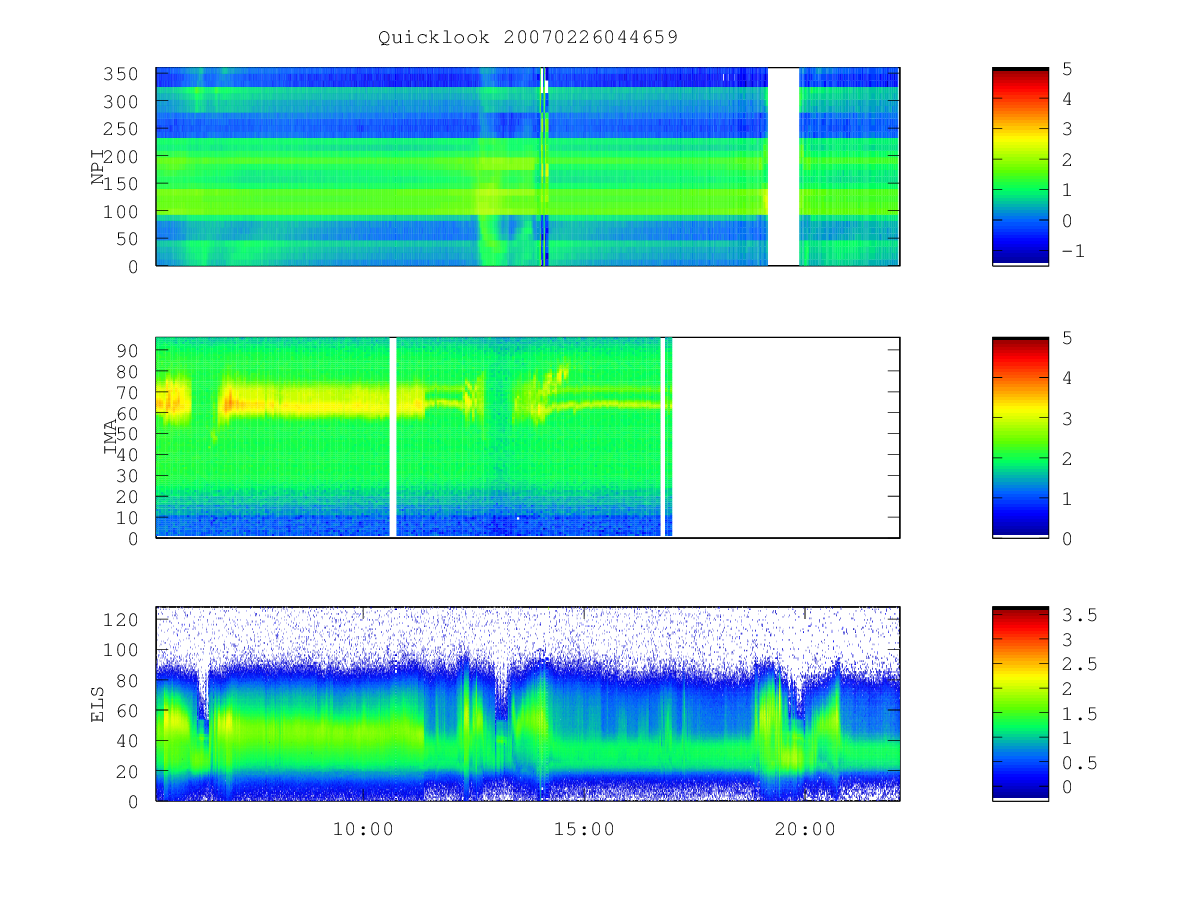Click the NPI spectrogram panel
Image resolution: width=1200 pixels, height=900 pixels.
click(528, 167)
